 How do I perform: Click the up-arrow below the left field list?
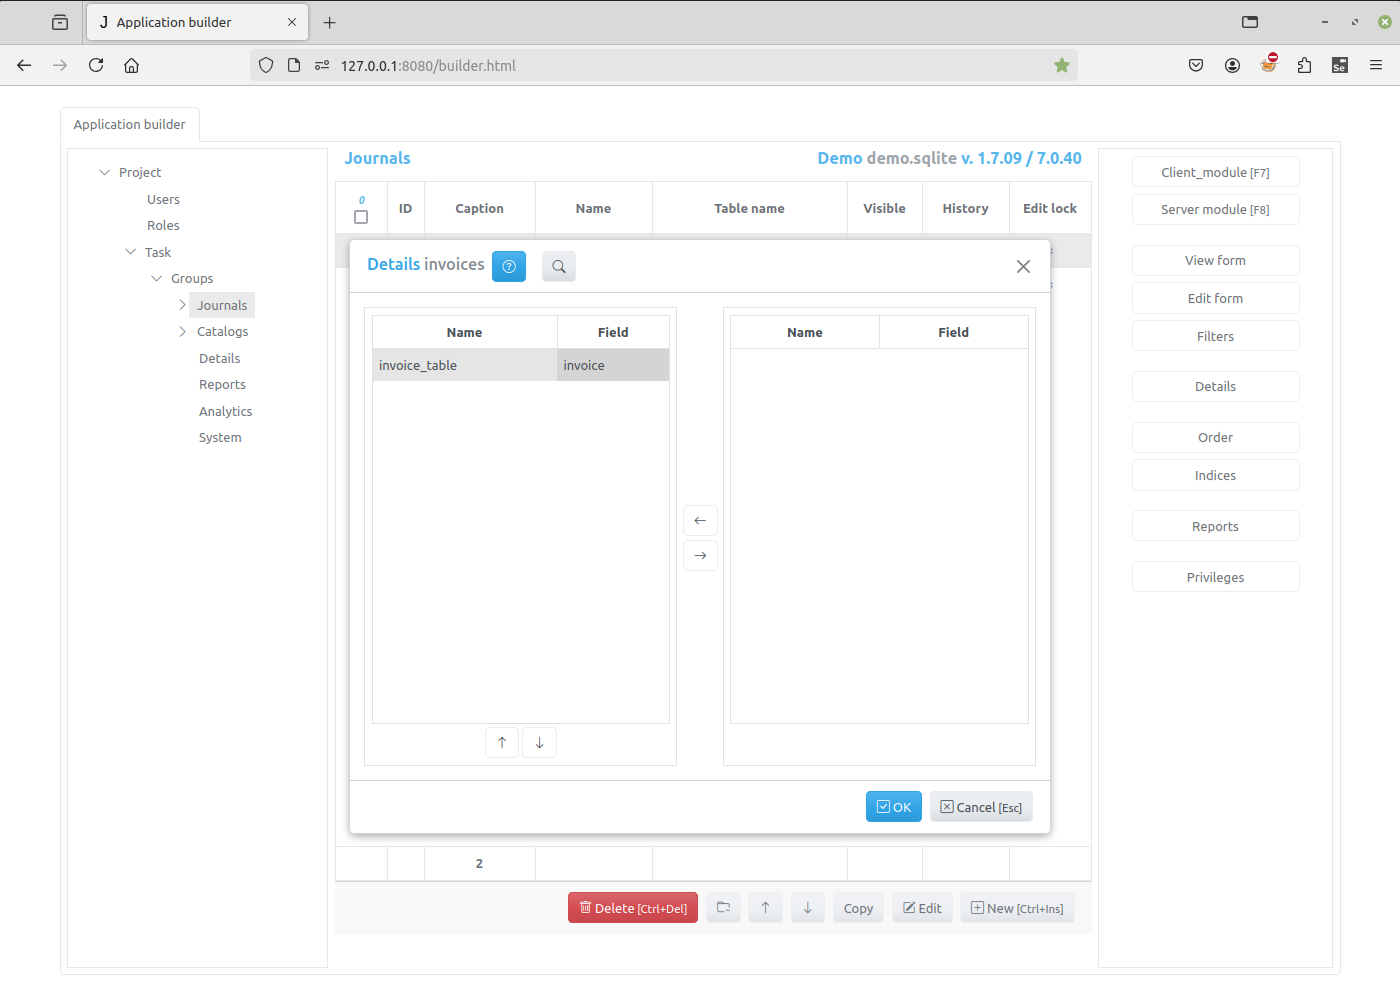point(502,742)
